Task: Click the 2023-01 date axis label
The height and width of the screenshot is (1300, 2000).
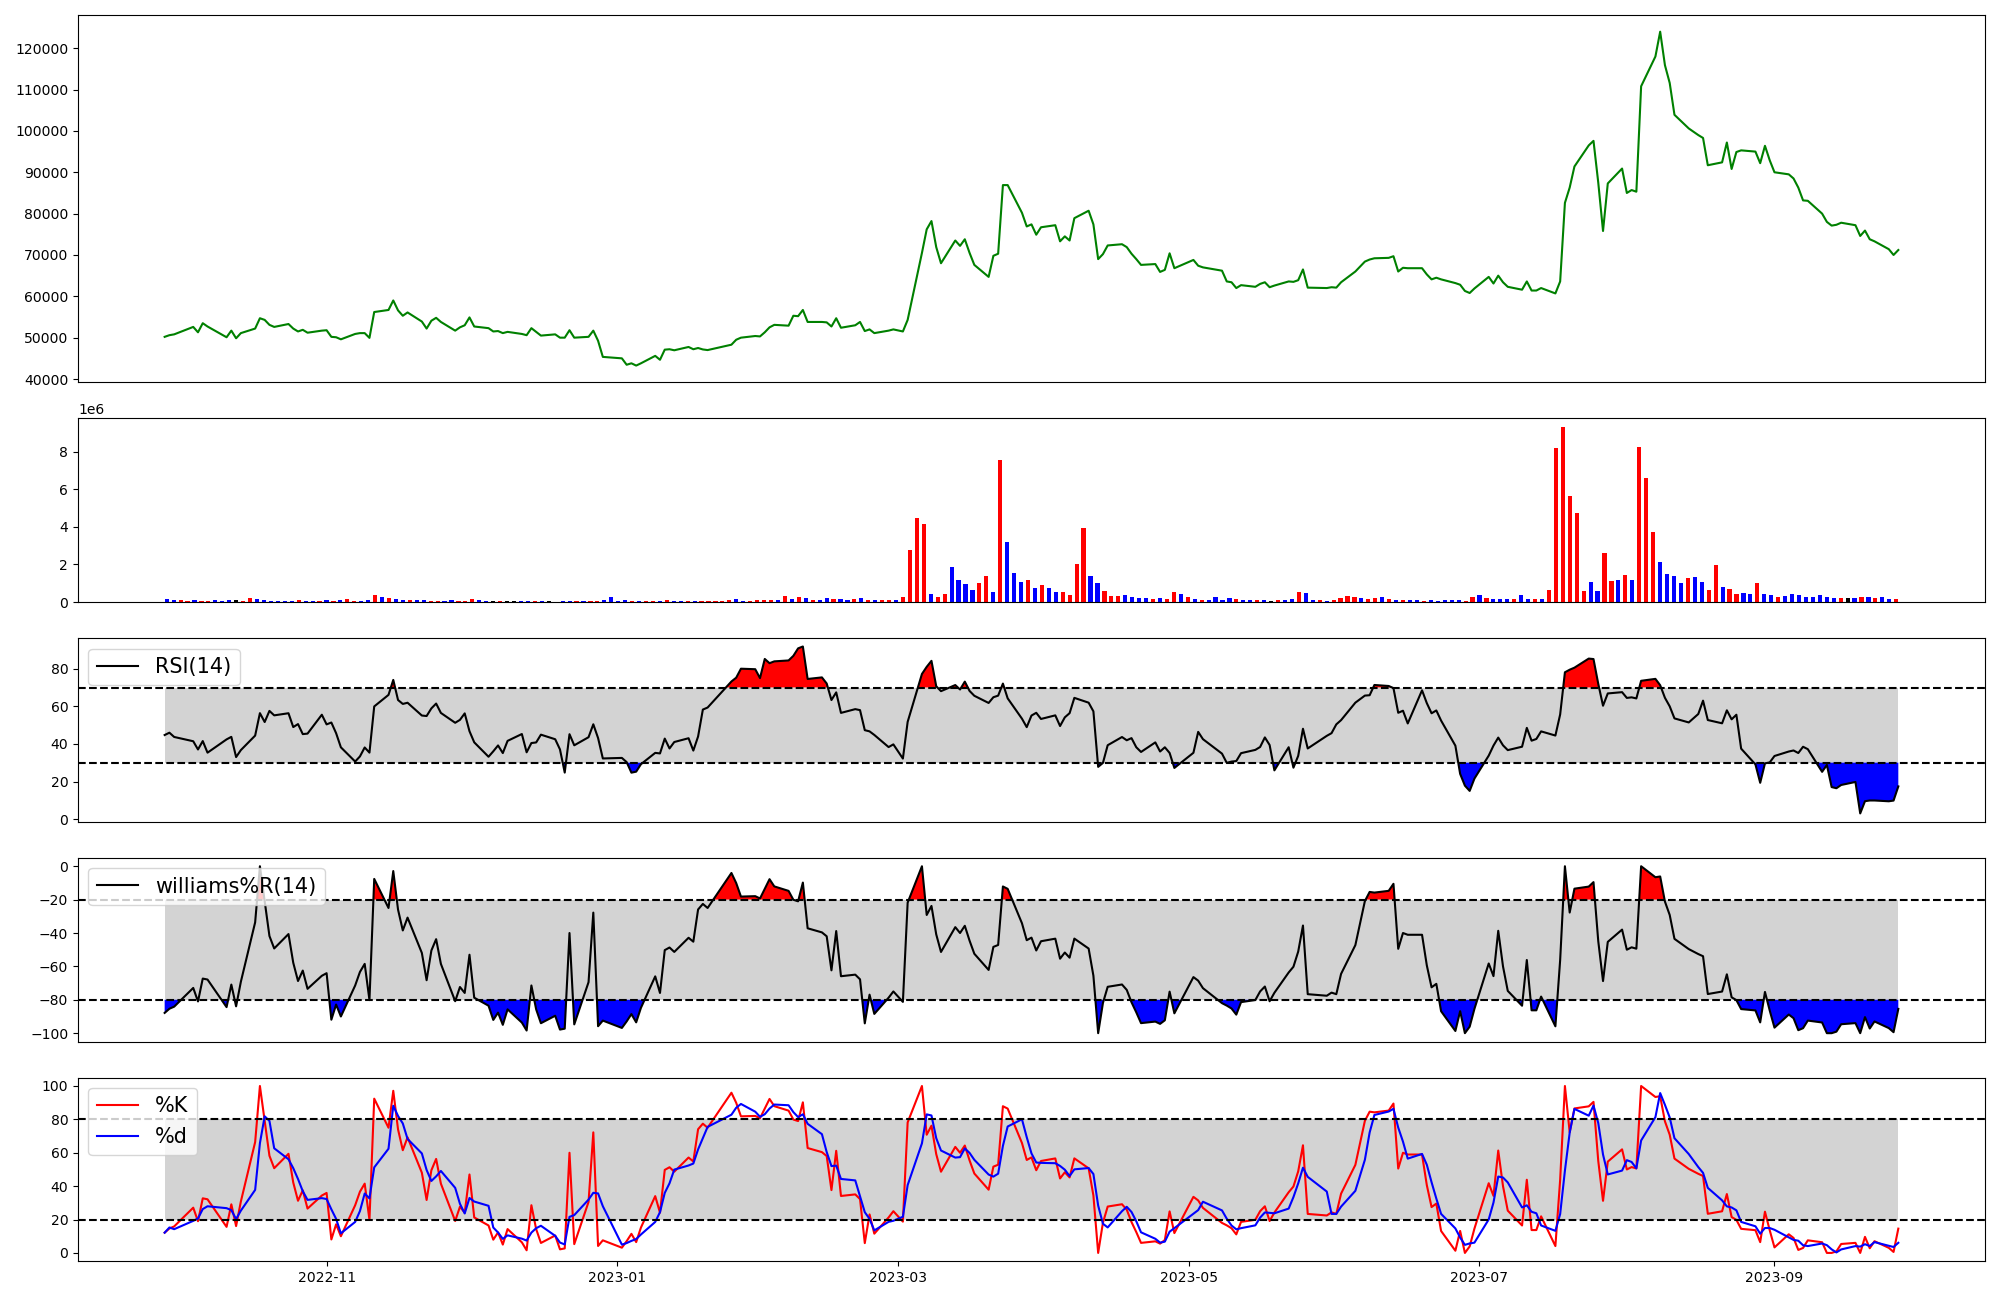Action: [x=617, y=1277]
